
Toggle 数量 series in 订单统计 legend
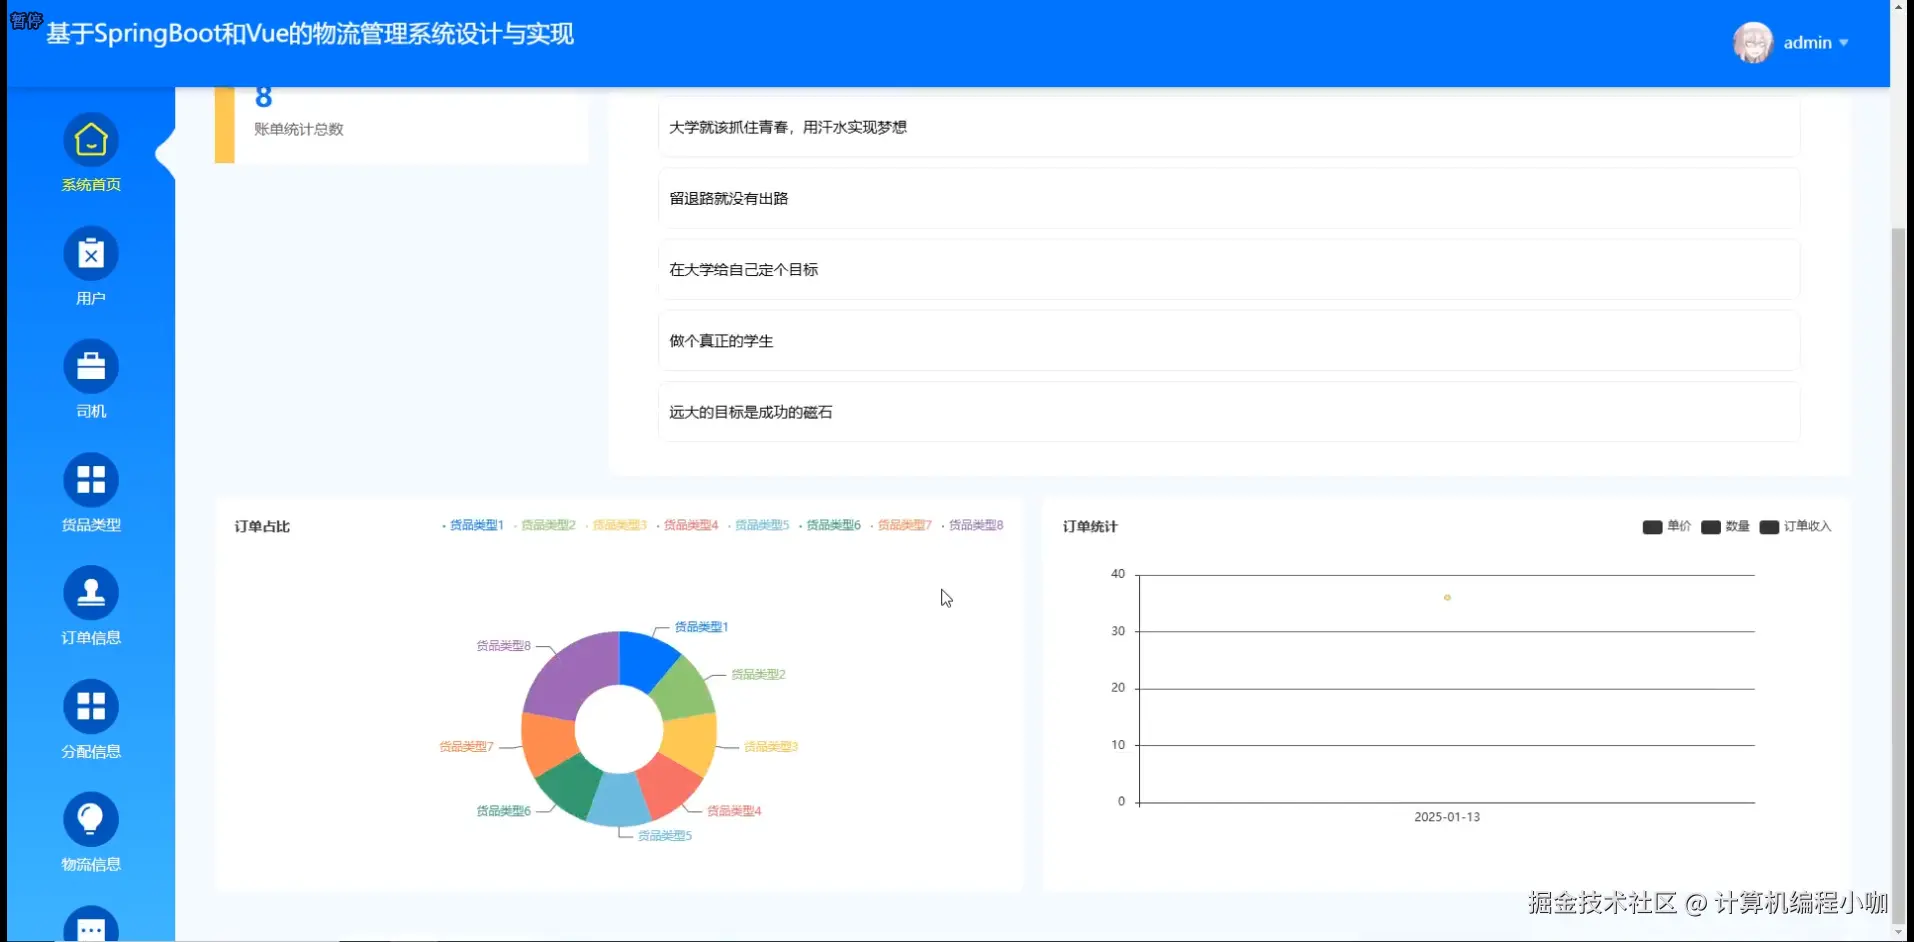pyautogui.click(x=1725, y=527)
